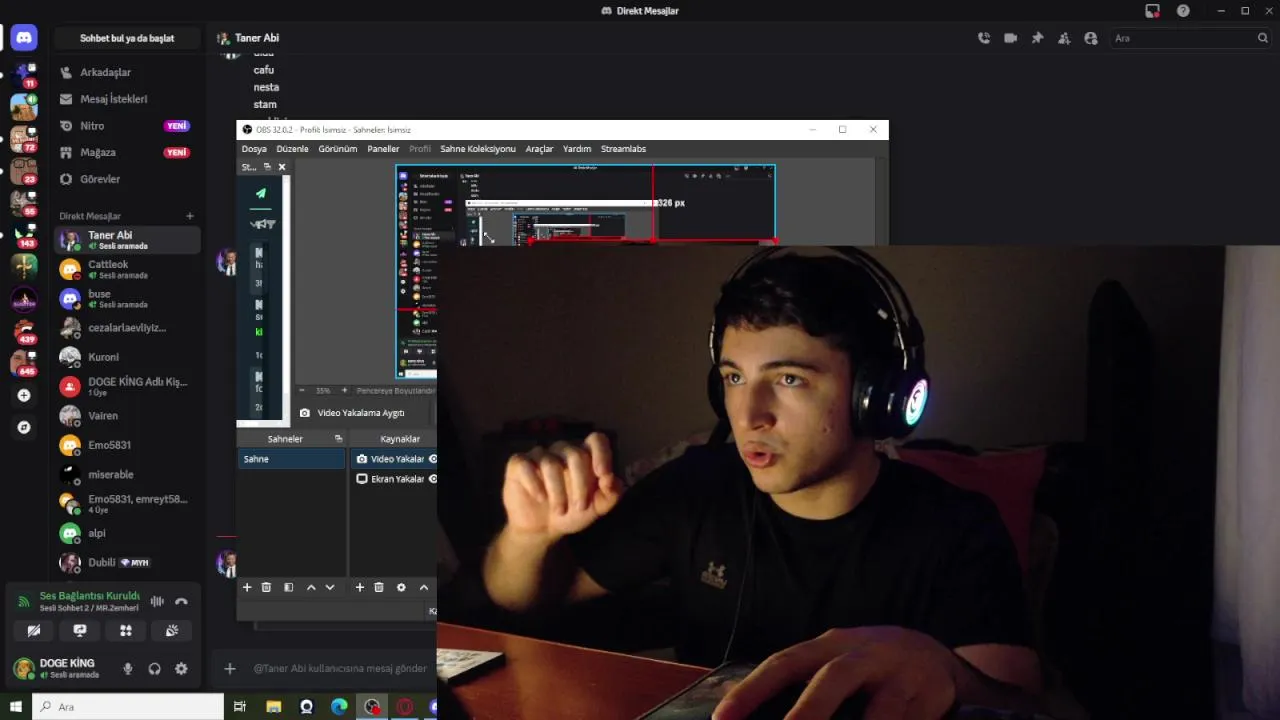Click the Discord Ara search field
The height and width of the screenshot is (720, 1280).
(x=1189, y=38)
